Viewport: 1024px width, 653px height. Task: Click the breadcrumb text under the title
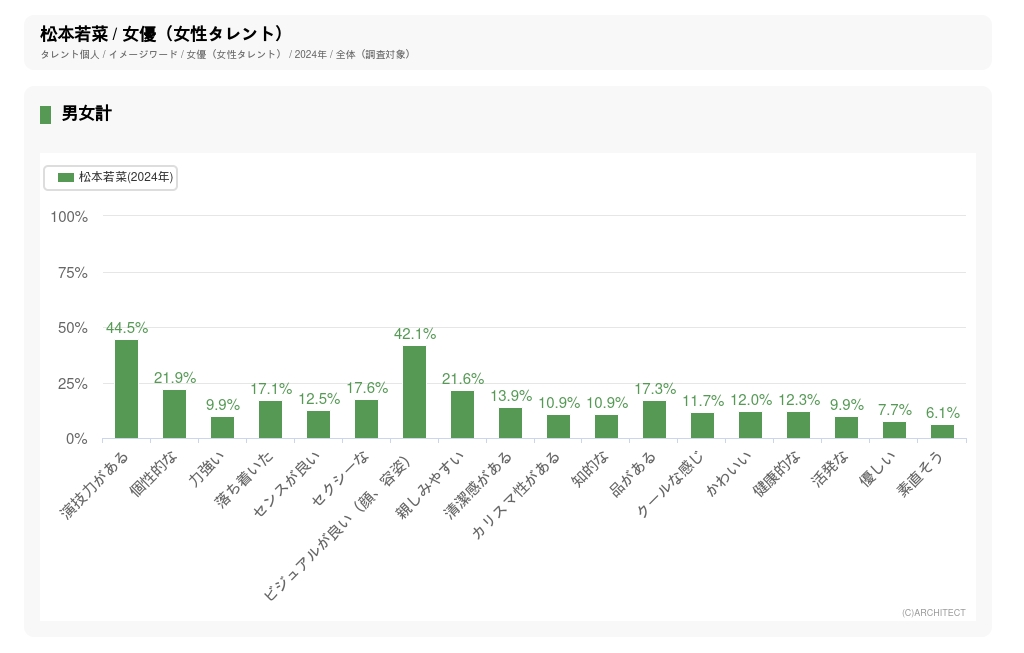pyautogui.click(x=225, y=54)
